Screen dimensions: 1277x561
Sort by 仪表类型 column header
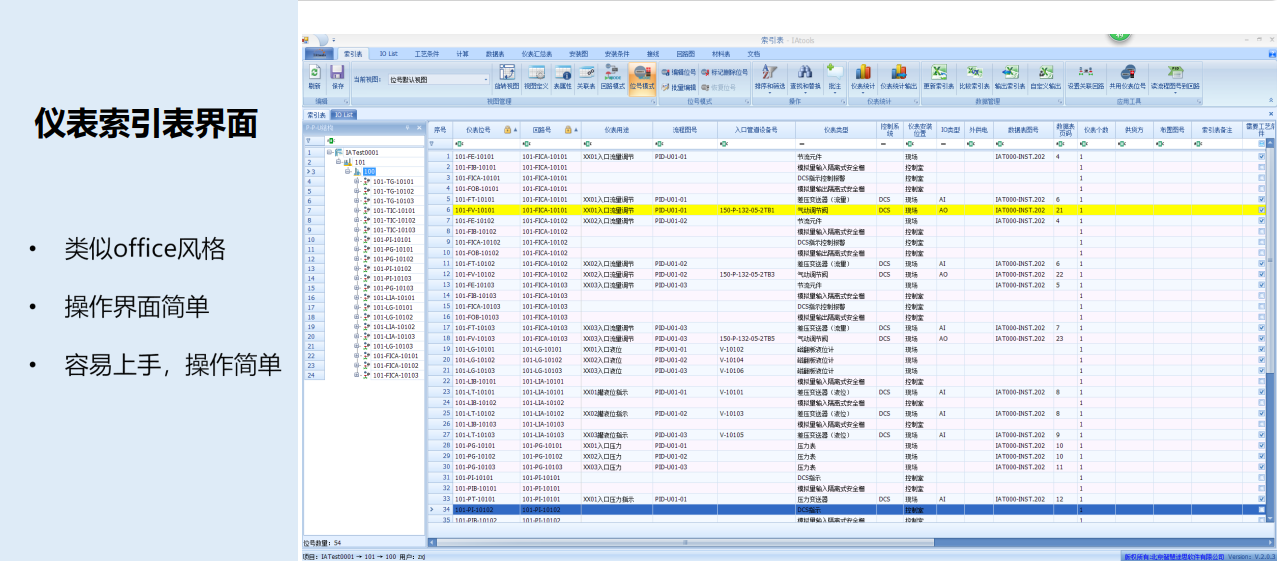tap(835, 130)
